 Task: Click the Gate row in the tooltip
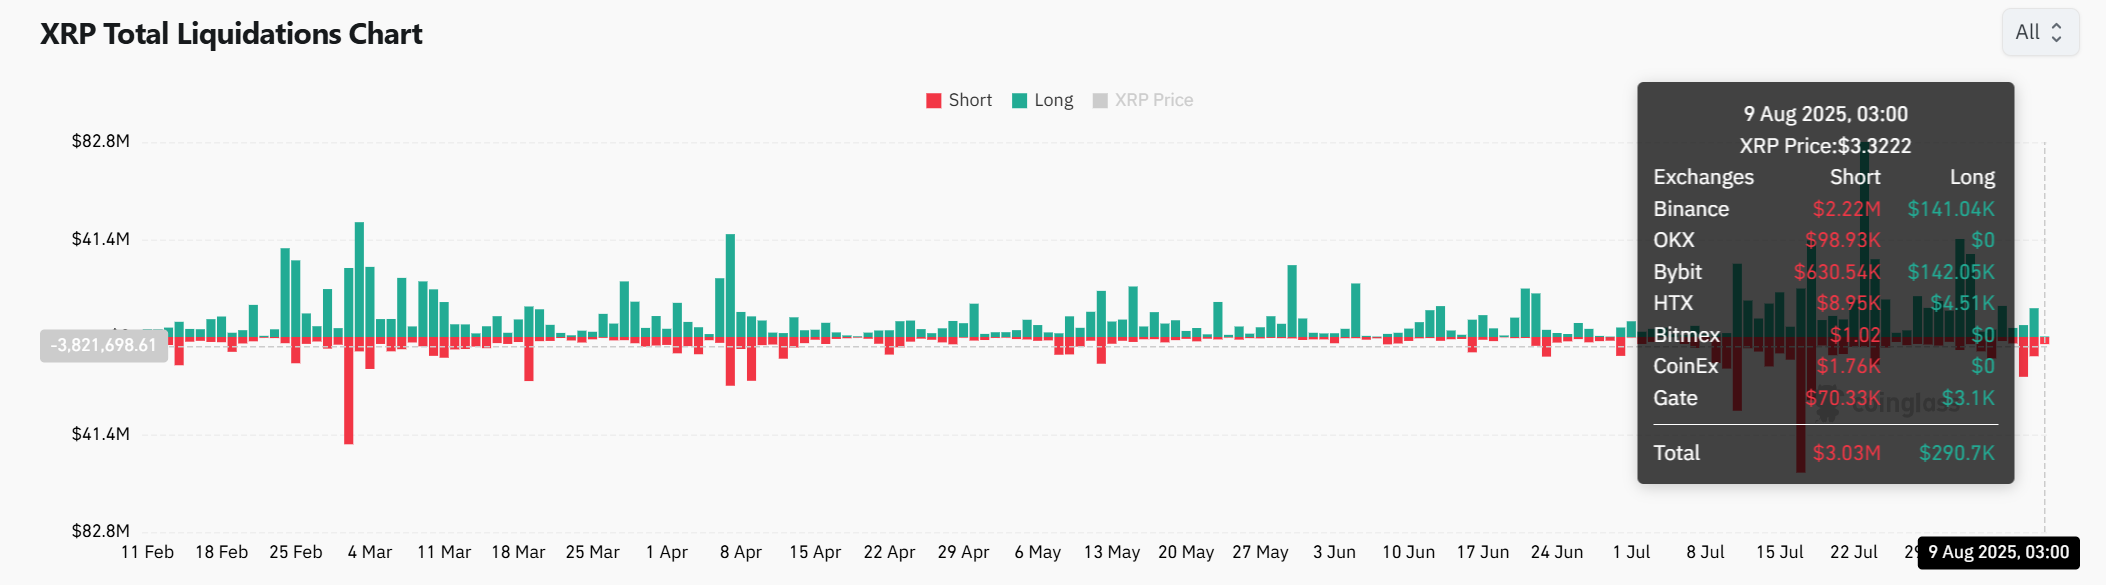[x=1824, y=398]
